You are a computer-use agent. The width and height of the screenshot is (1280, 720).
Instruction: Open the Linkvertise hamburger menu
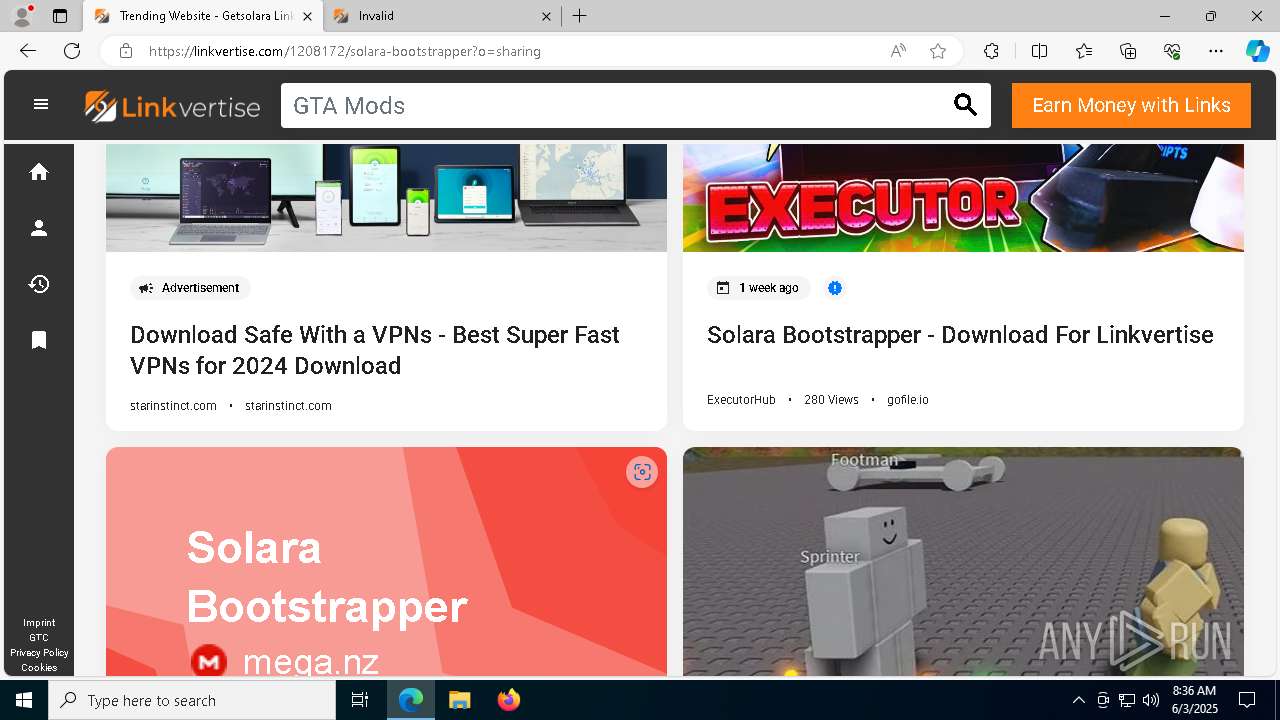click(x=41, y=104)
